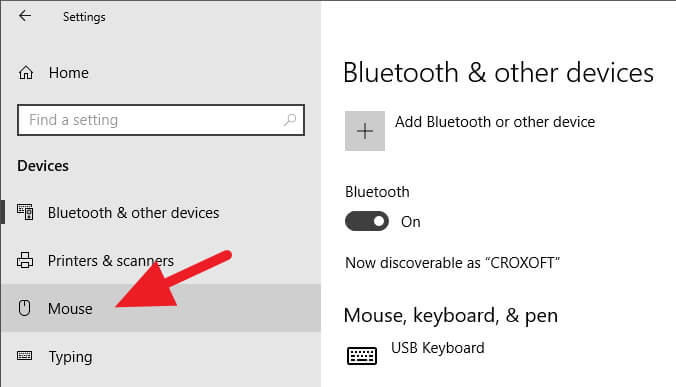The image size is (676, 387).
Task: Click the Bluetooth & other devices icon
Action: (25, 212)
